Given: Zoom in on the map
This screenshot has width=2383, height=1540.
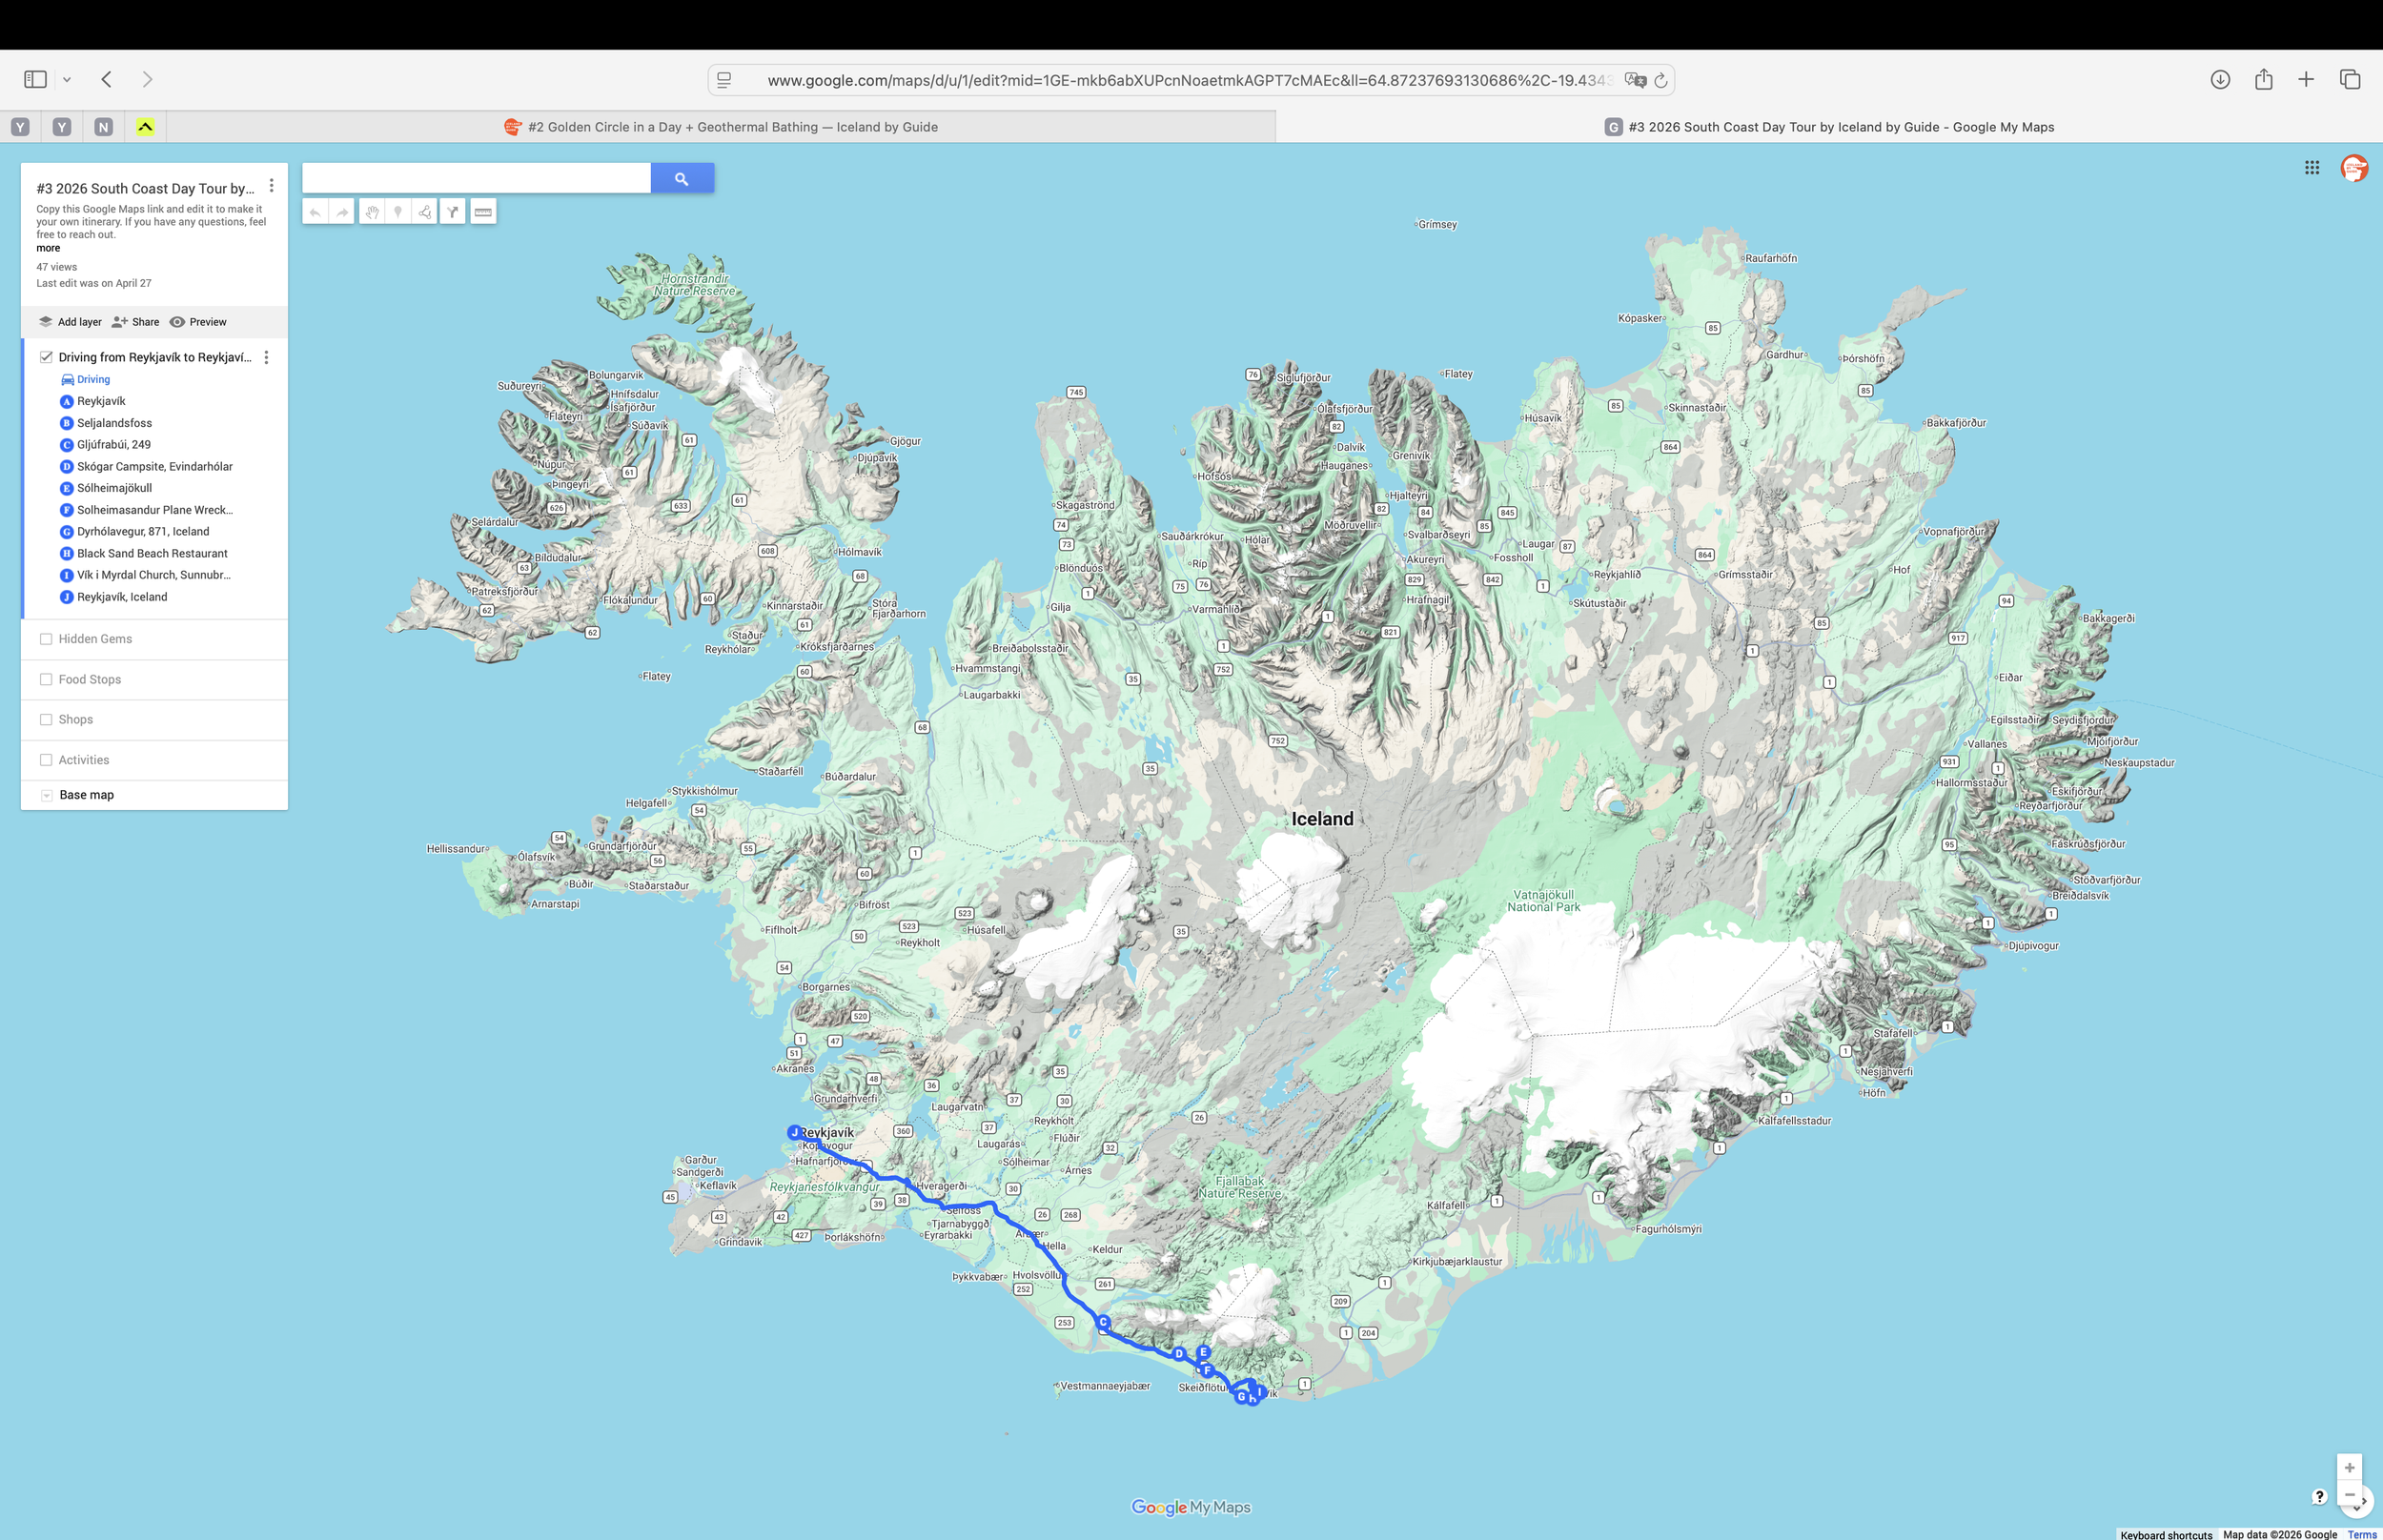Looking at the screenshot, I should point(2349,1468).
